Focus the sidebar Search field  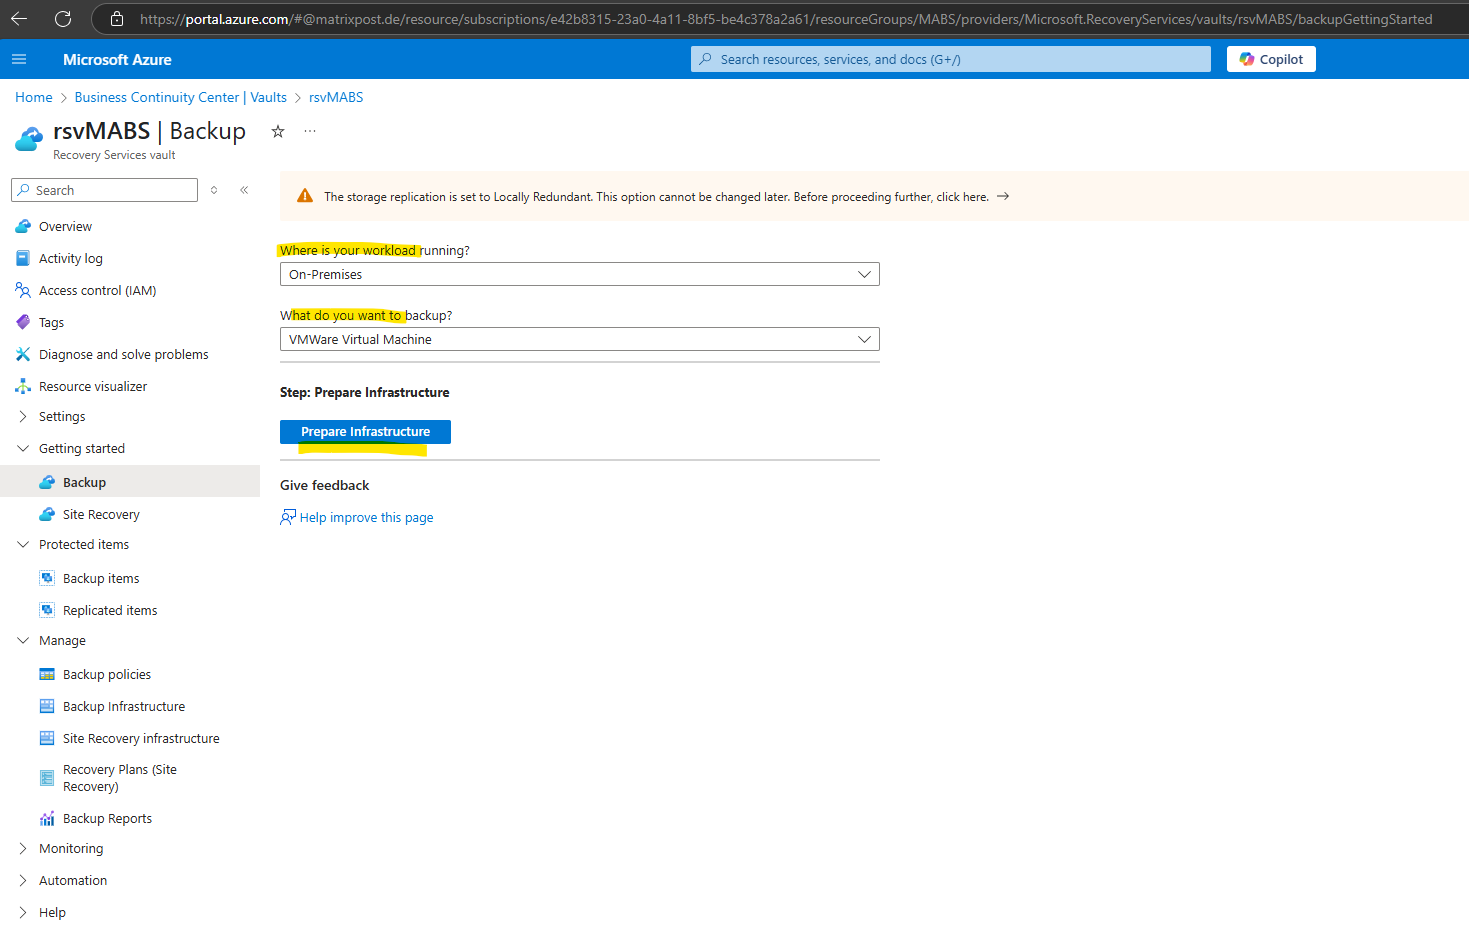(104, 190)
